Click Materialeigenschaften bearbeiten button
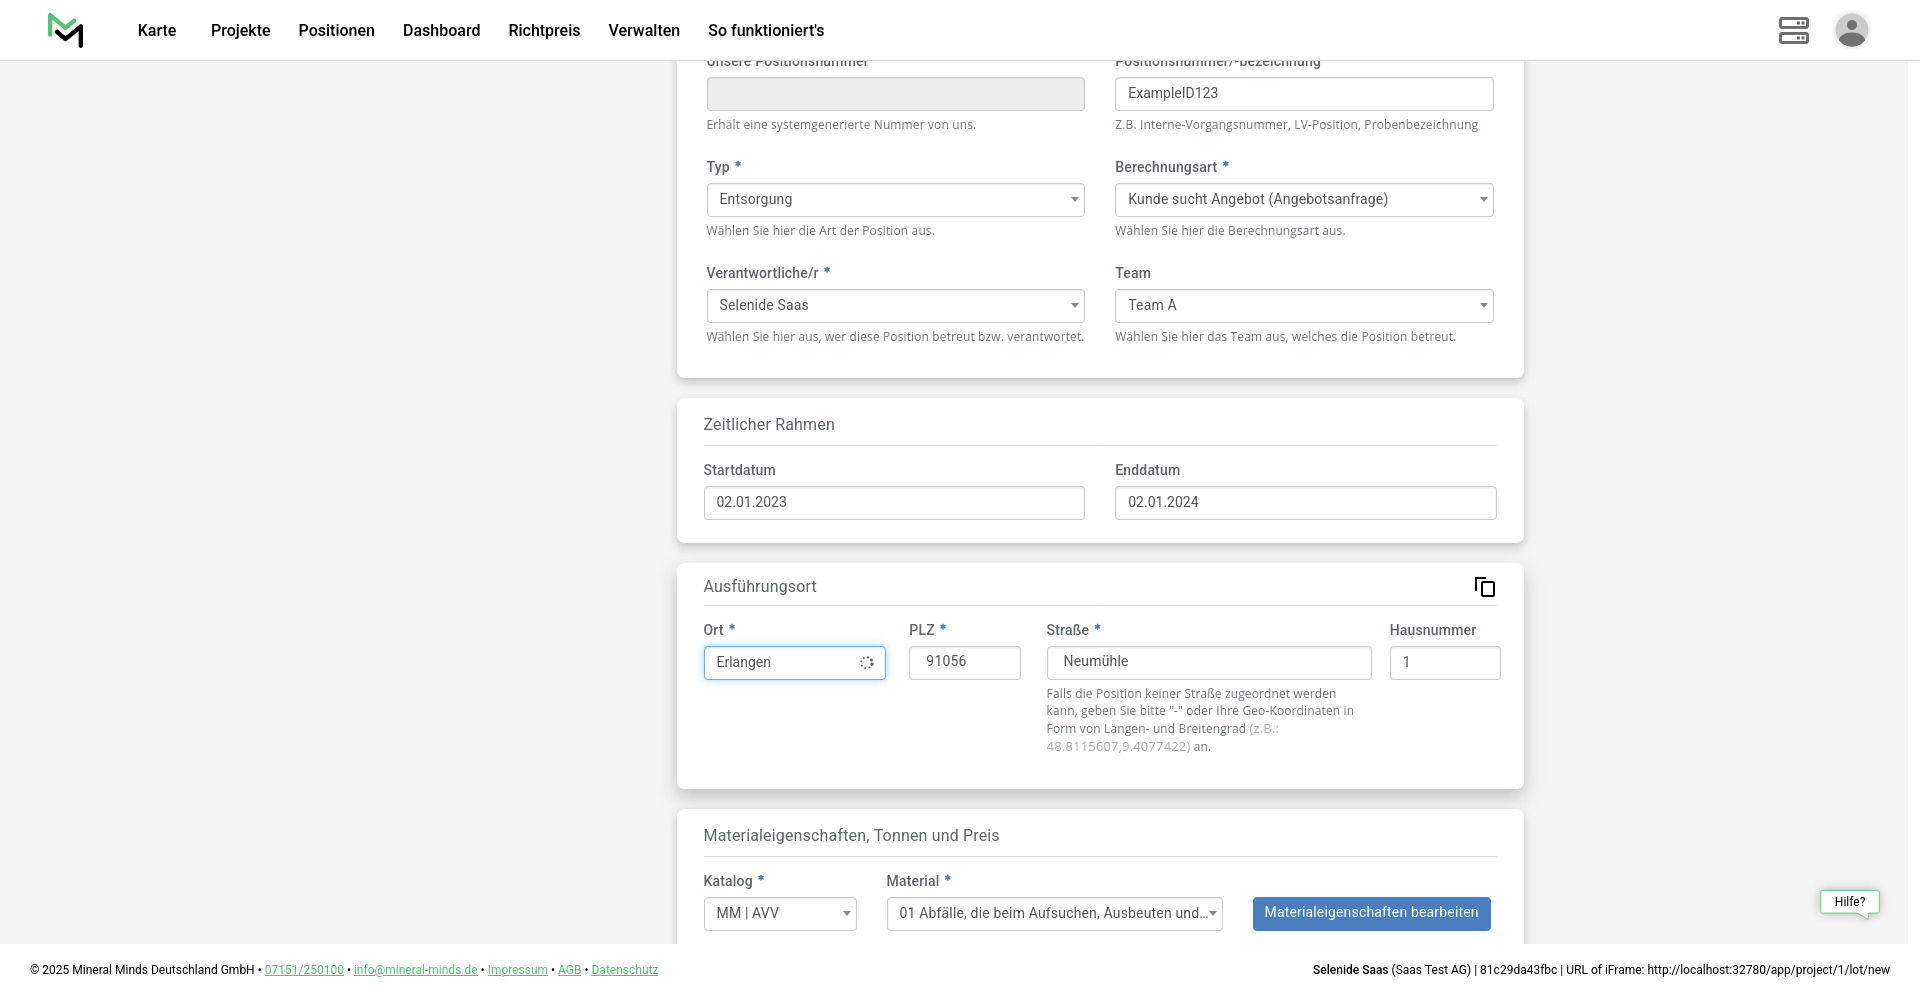 tap(1371, 913)
